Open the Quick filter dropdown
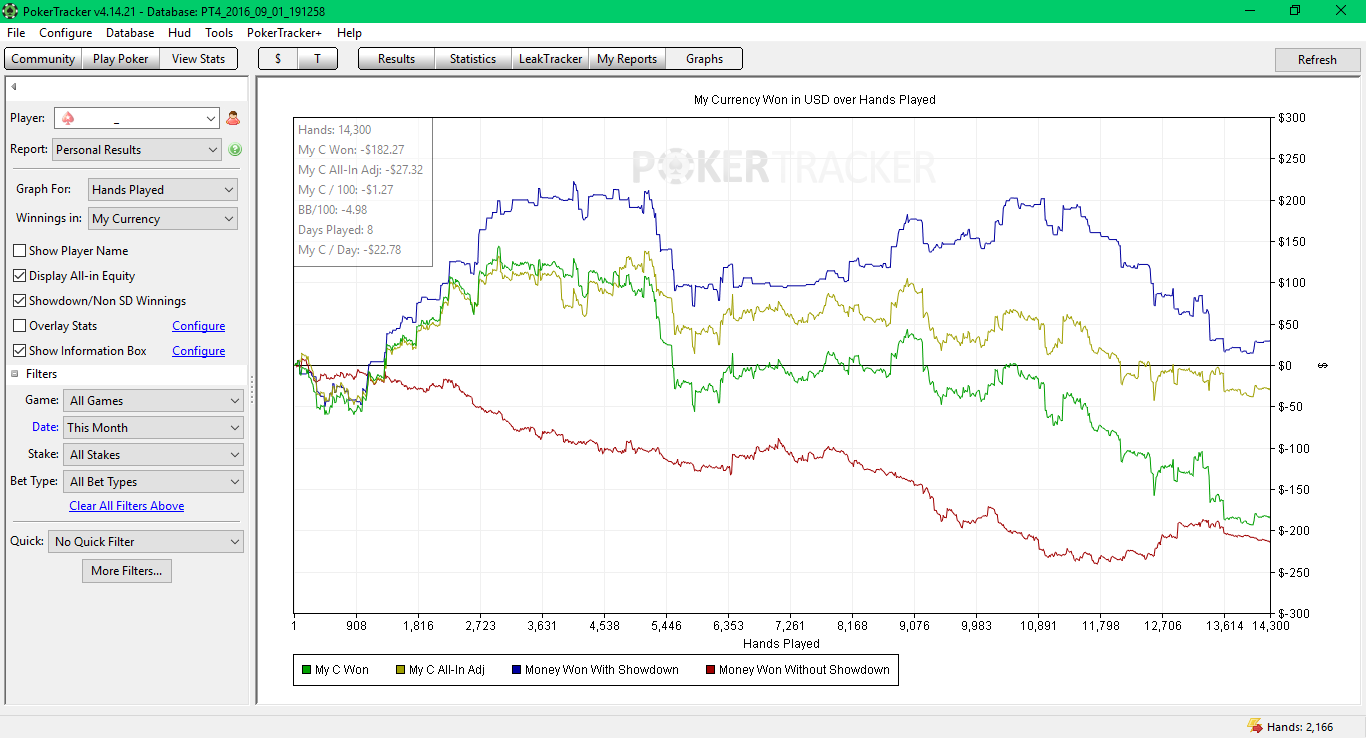Image resolution: width=1366 pixels, height=738 pixels. (x=146, y=542)
